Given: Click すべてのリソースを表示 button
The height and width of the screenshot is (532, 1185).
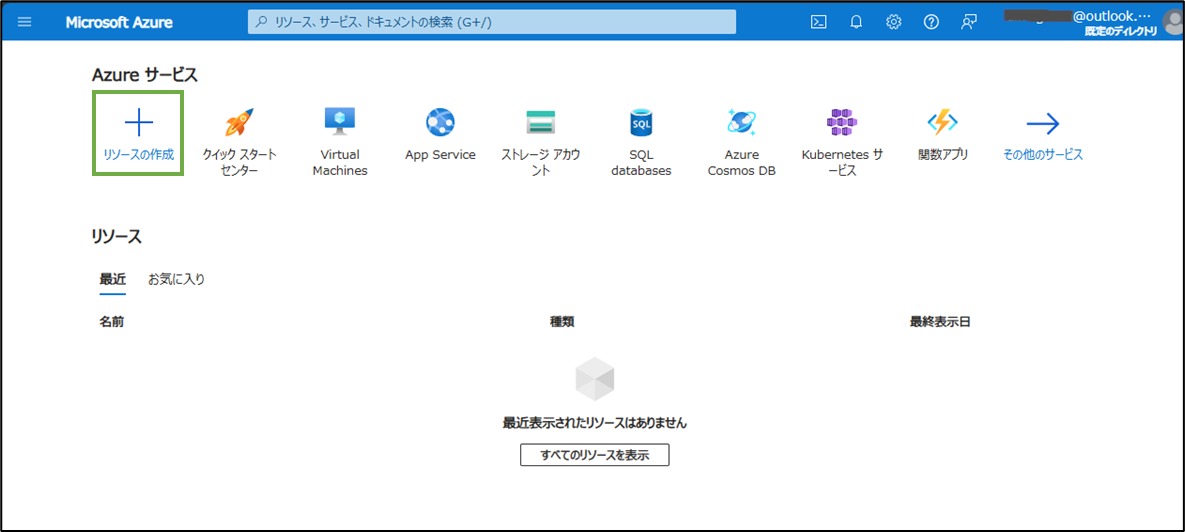Looking at the screenshot, I should pyautogui.click(x=595, y=455).
